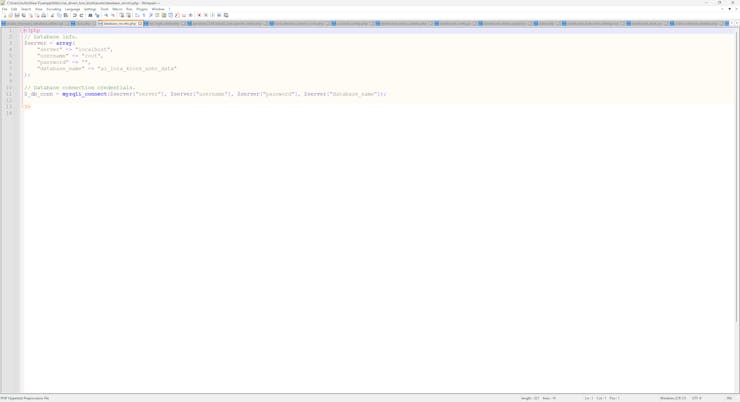740x402 pixels.
Task: Open the Search menu
Action: pyautogui.click(x=26, y=9)
